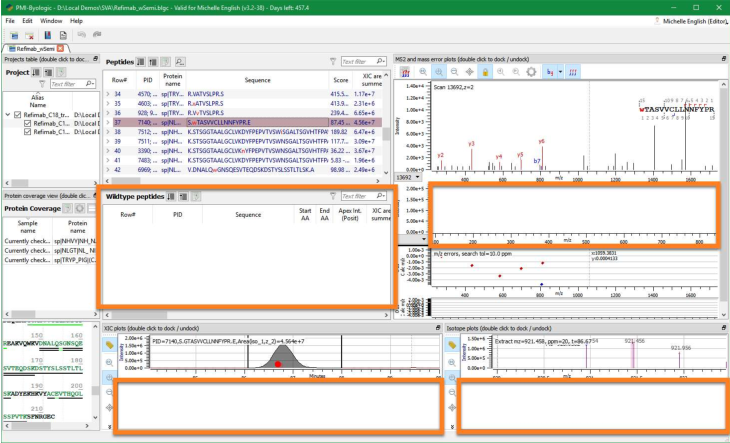Click the document report toolbar icon

63,35
